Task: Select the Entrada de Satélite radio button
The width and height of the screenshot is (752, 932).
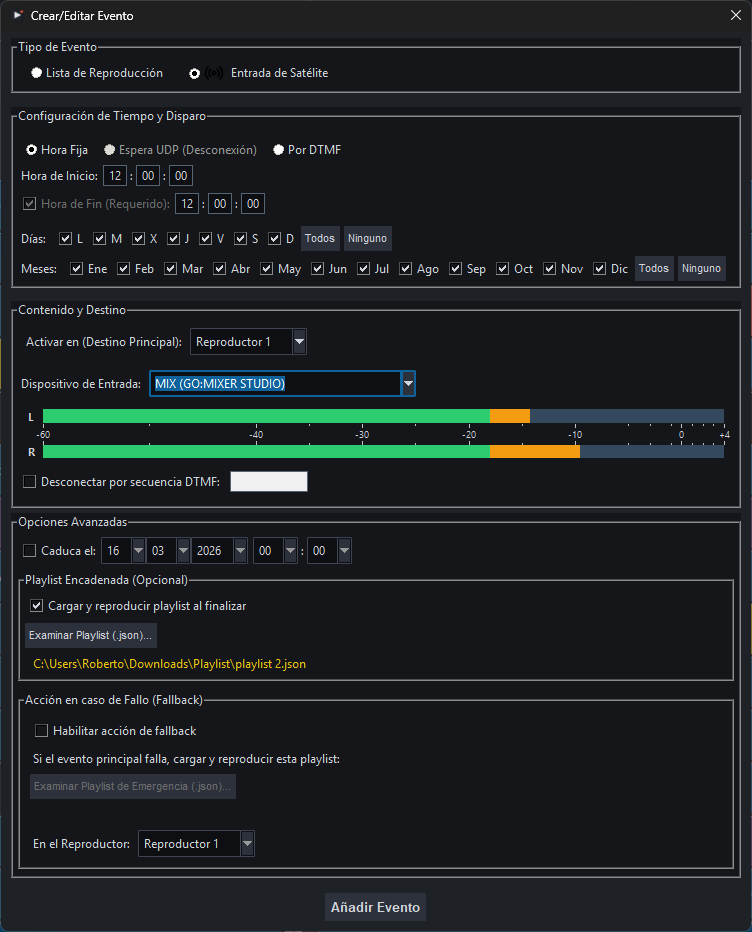Action: point(194,73)
